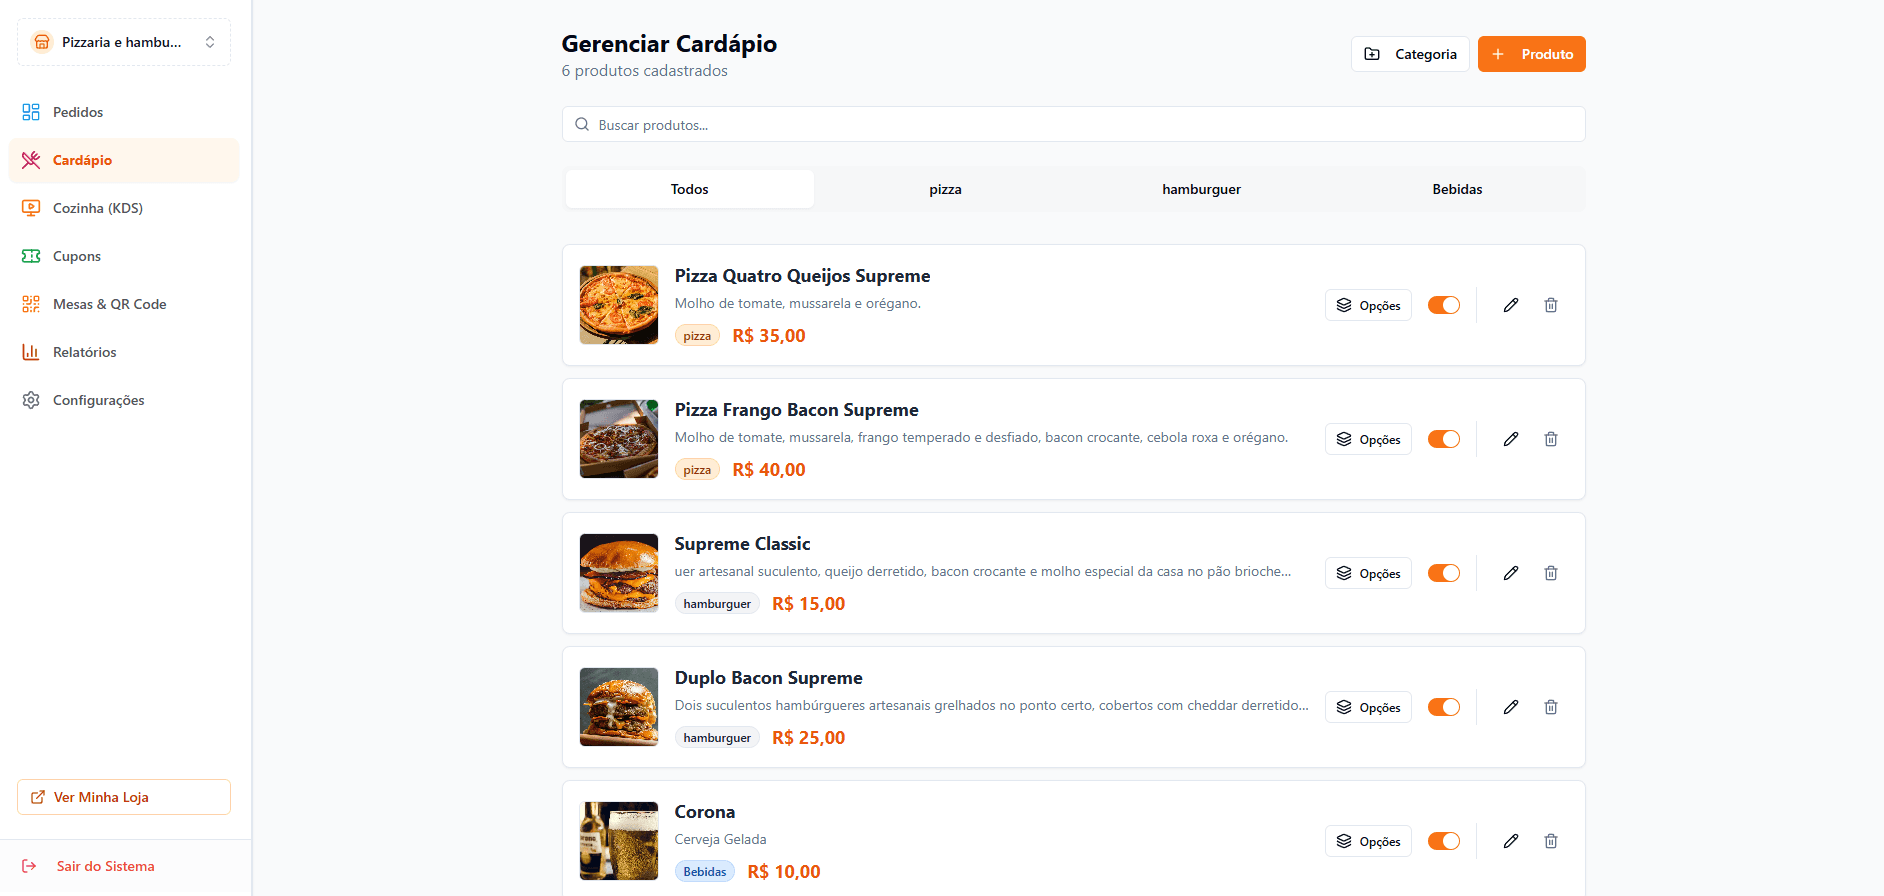Open Cozinha (KDS) in the sidebar

click(x=97, y=208)
